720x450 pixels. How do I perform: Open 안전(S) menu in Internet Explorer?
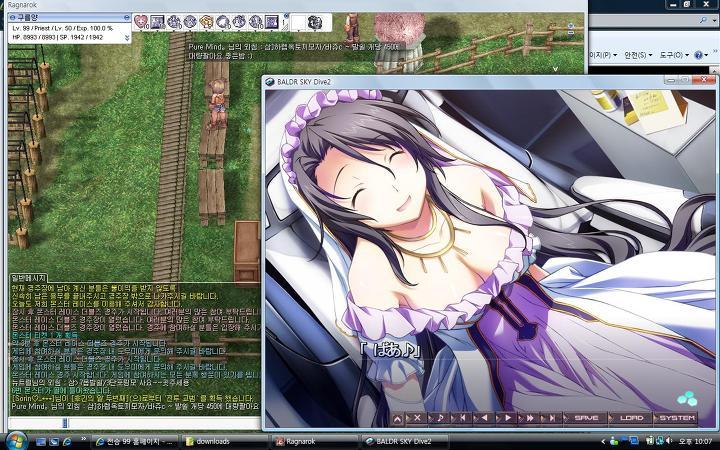tap(638, 55)
